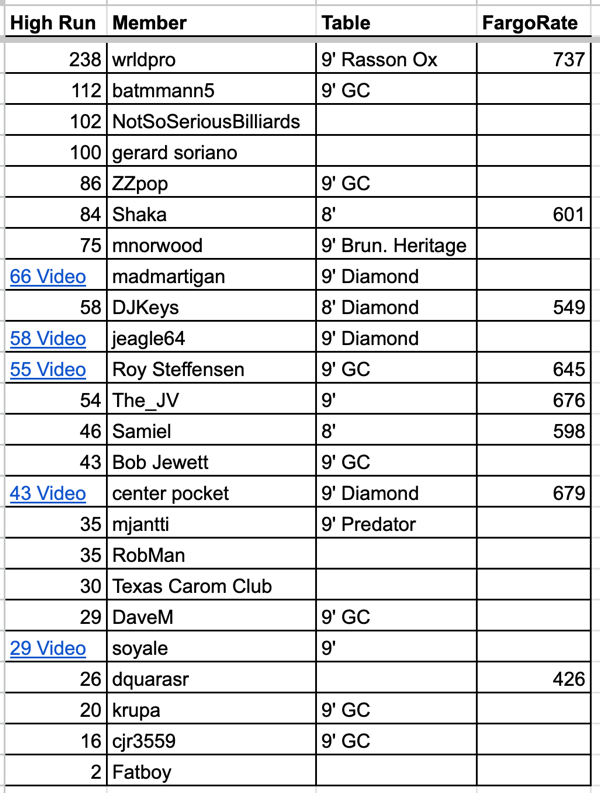
Task: Select the FargoRate cell showing 426
Action: 568,680
